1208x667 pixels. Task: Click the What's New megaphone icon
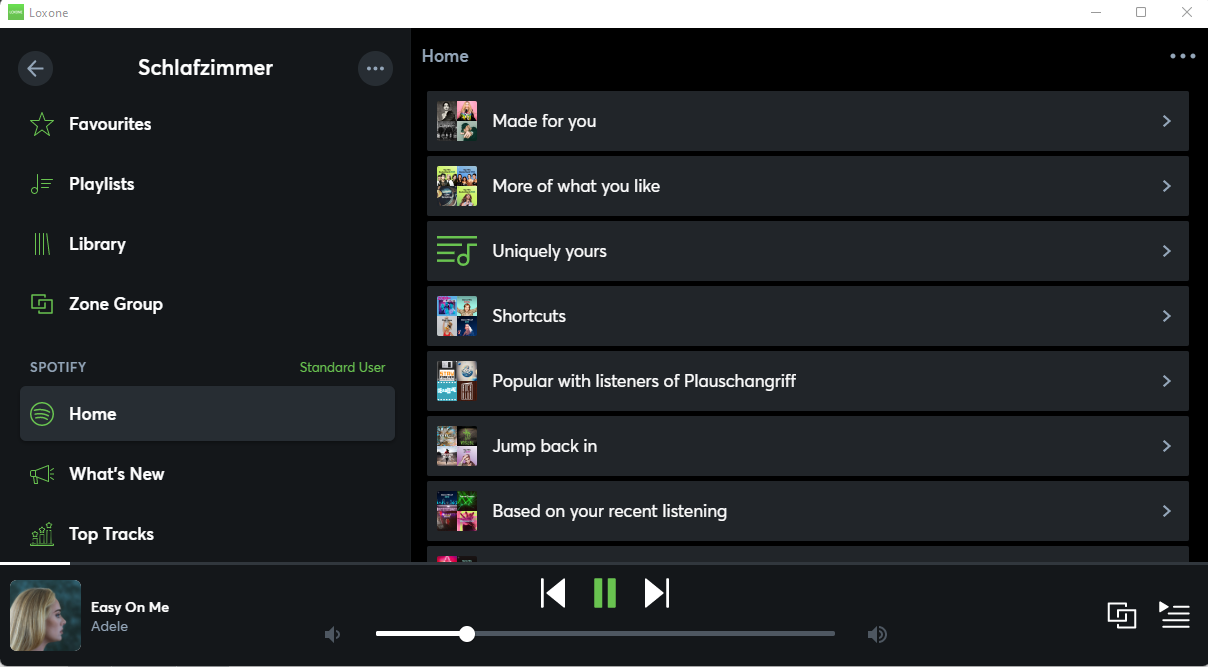(42, 474)
